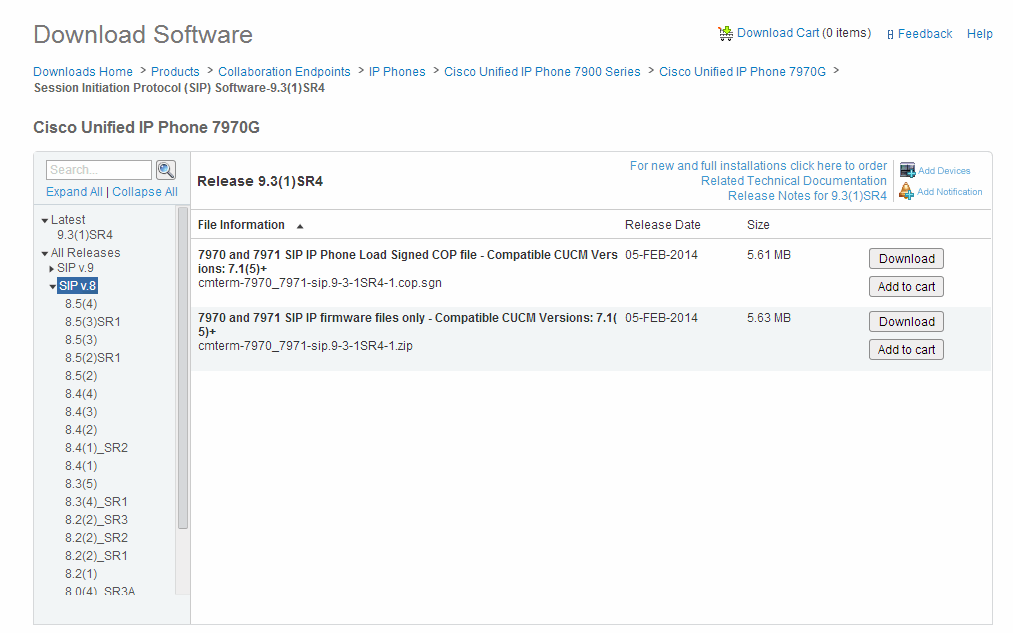Go to Products breadcrumb
Image resolution: width=1013 pixels, height=633 pixels.
(175, 72)
